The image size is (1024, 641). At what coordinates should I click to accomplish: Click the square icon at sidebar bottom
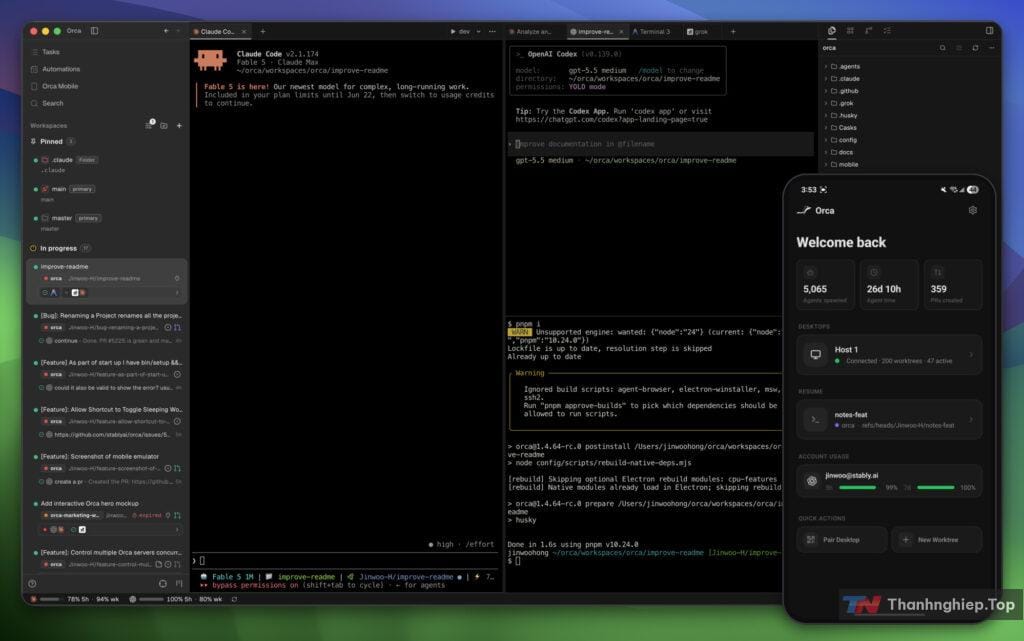click(x=163, y=584)
